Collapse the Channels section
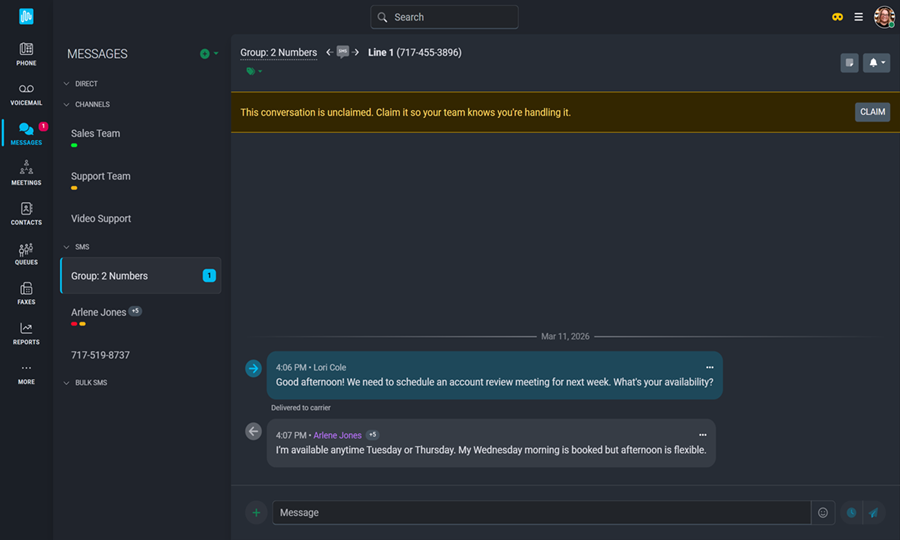Screen dimensions: 900x540 pos(67,104)
